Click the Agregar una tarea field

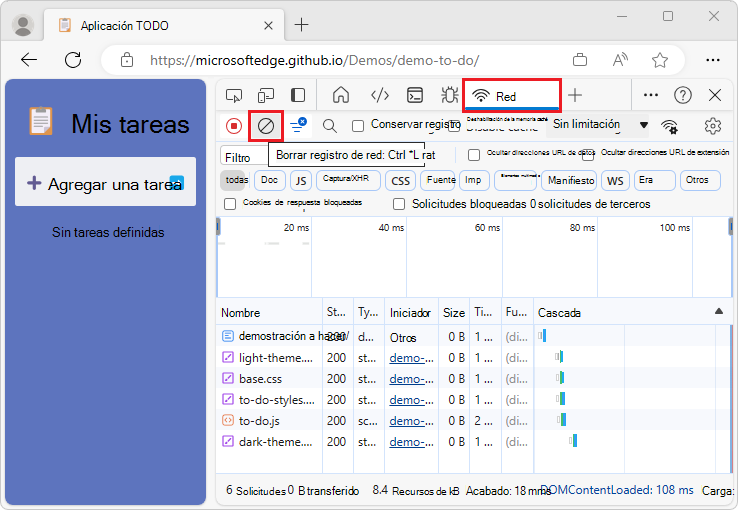pos(105,182)
